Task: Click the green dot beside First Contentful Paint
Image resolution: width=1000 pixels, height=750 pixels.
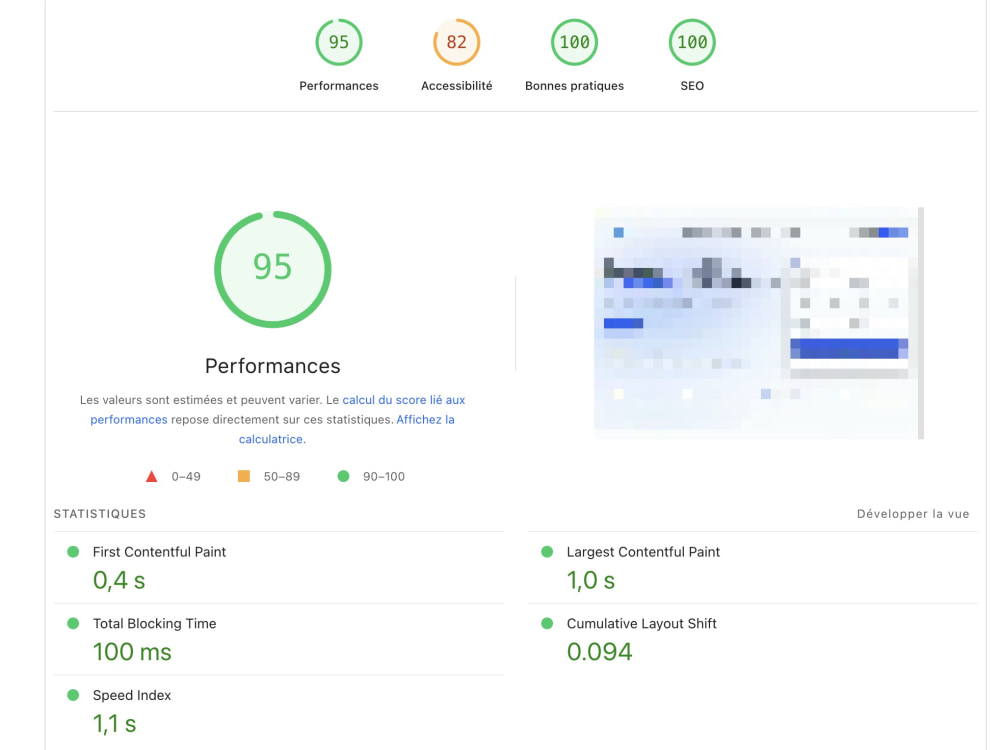Action: coord(73,552)
